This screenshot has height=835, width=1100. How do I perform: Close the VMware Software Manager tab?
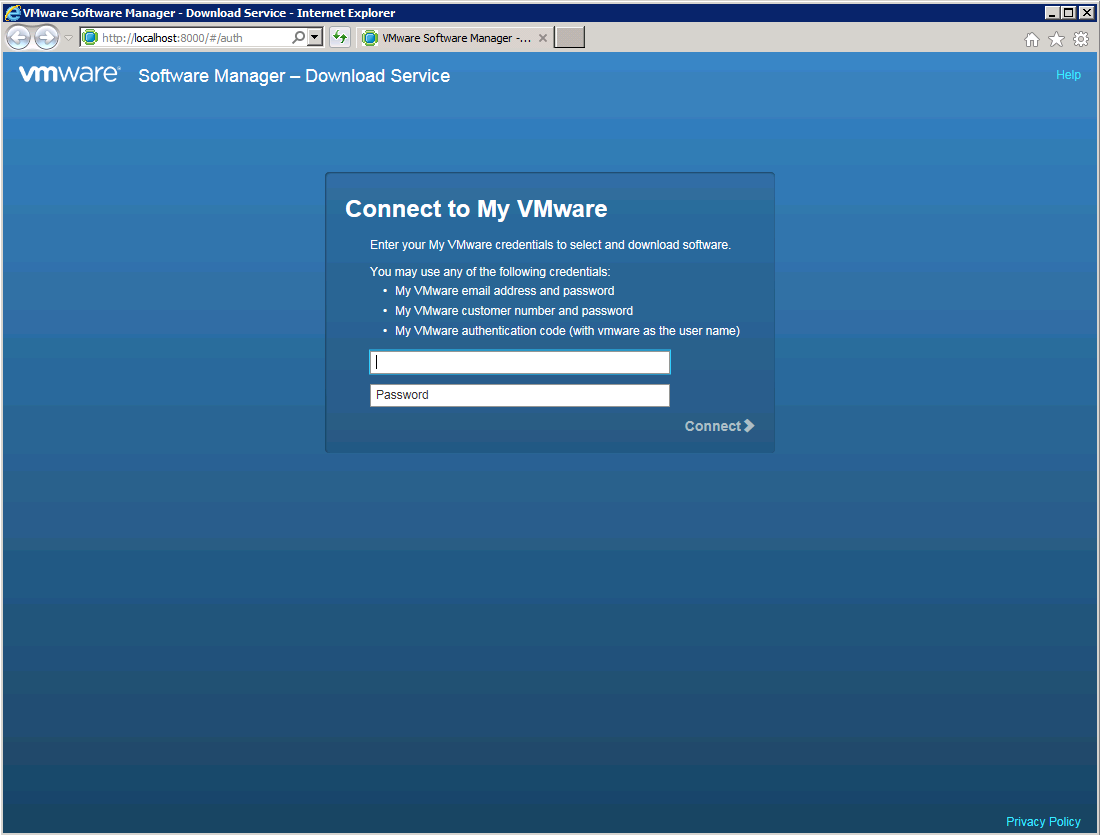click(543, 38)
